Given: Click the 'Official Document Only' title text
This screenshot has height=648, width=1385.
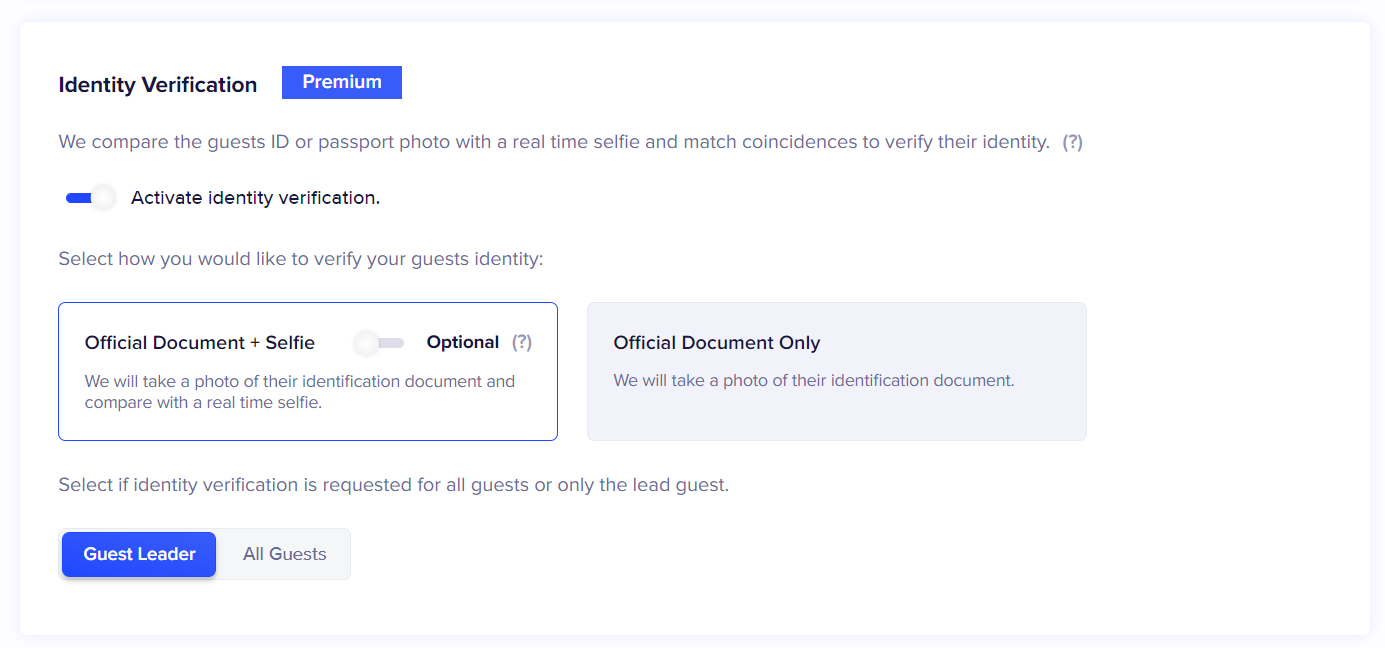Looking at the screenshot, I should point(717,343).
